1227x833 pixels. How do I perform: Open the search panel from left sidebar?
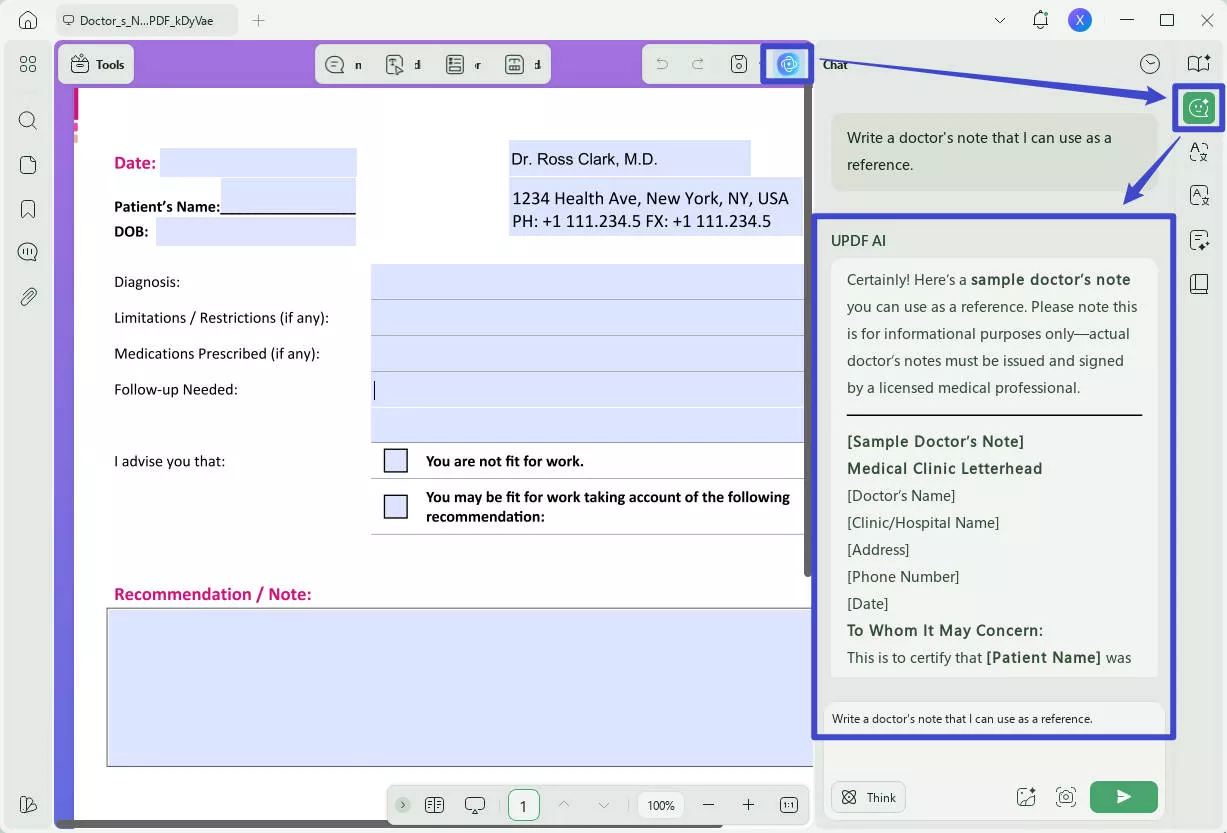coord(28,121)
